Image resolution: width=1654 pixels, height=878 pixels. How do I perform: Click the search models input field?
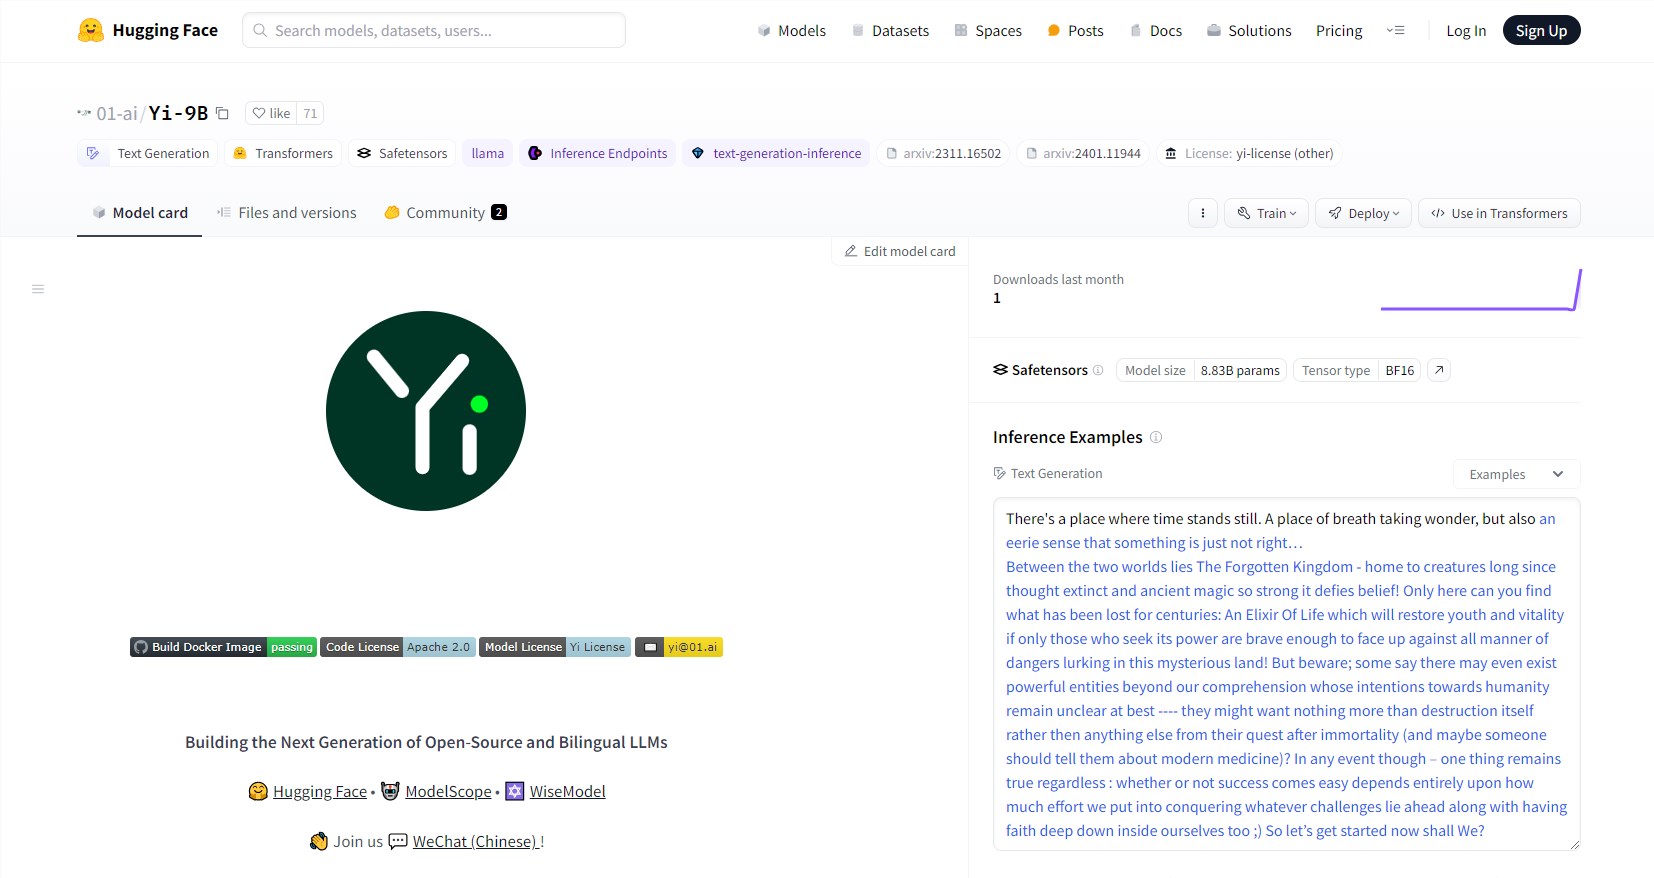click(434, 30)
